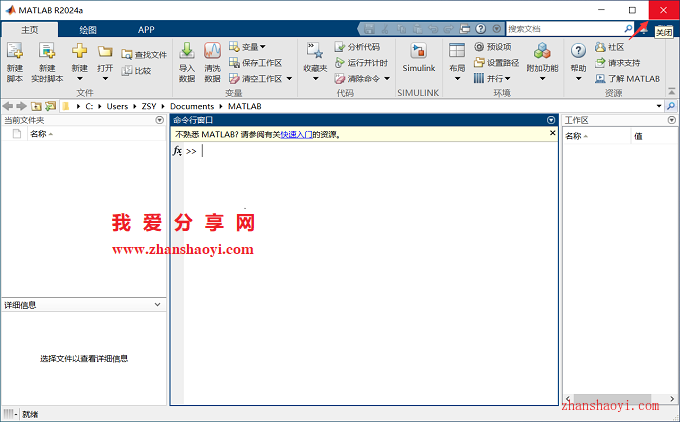Open the Layout (布局) menu
680x422 pixels.
(457, 62)
